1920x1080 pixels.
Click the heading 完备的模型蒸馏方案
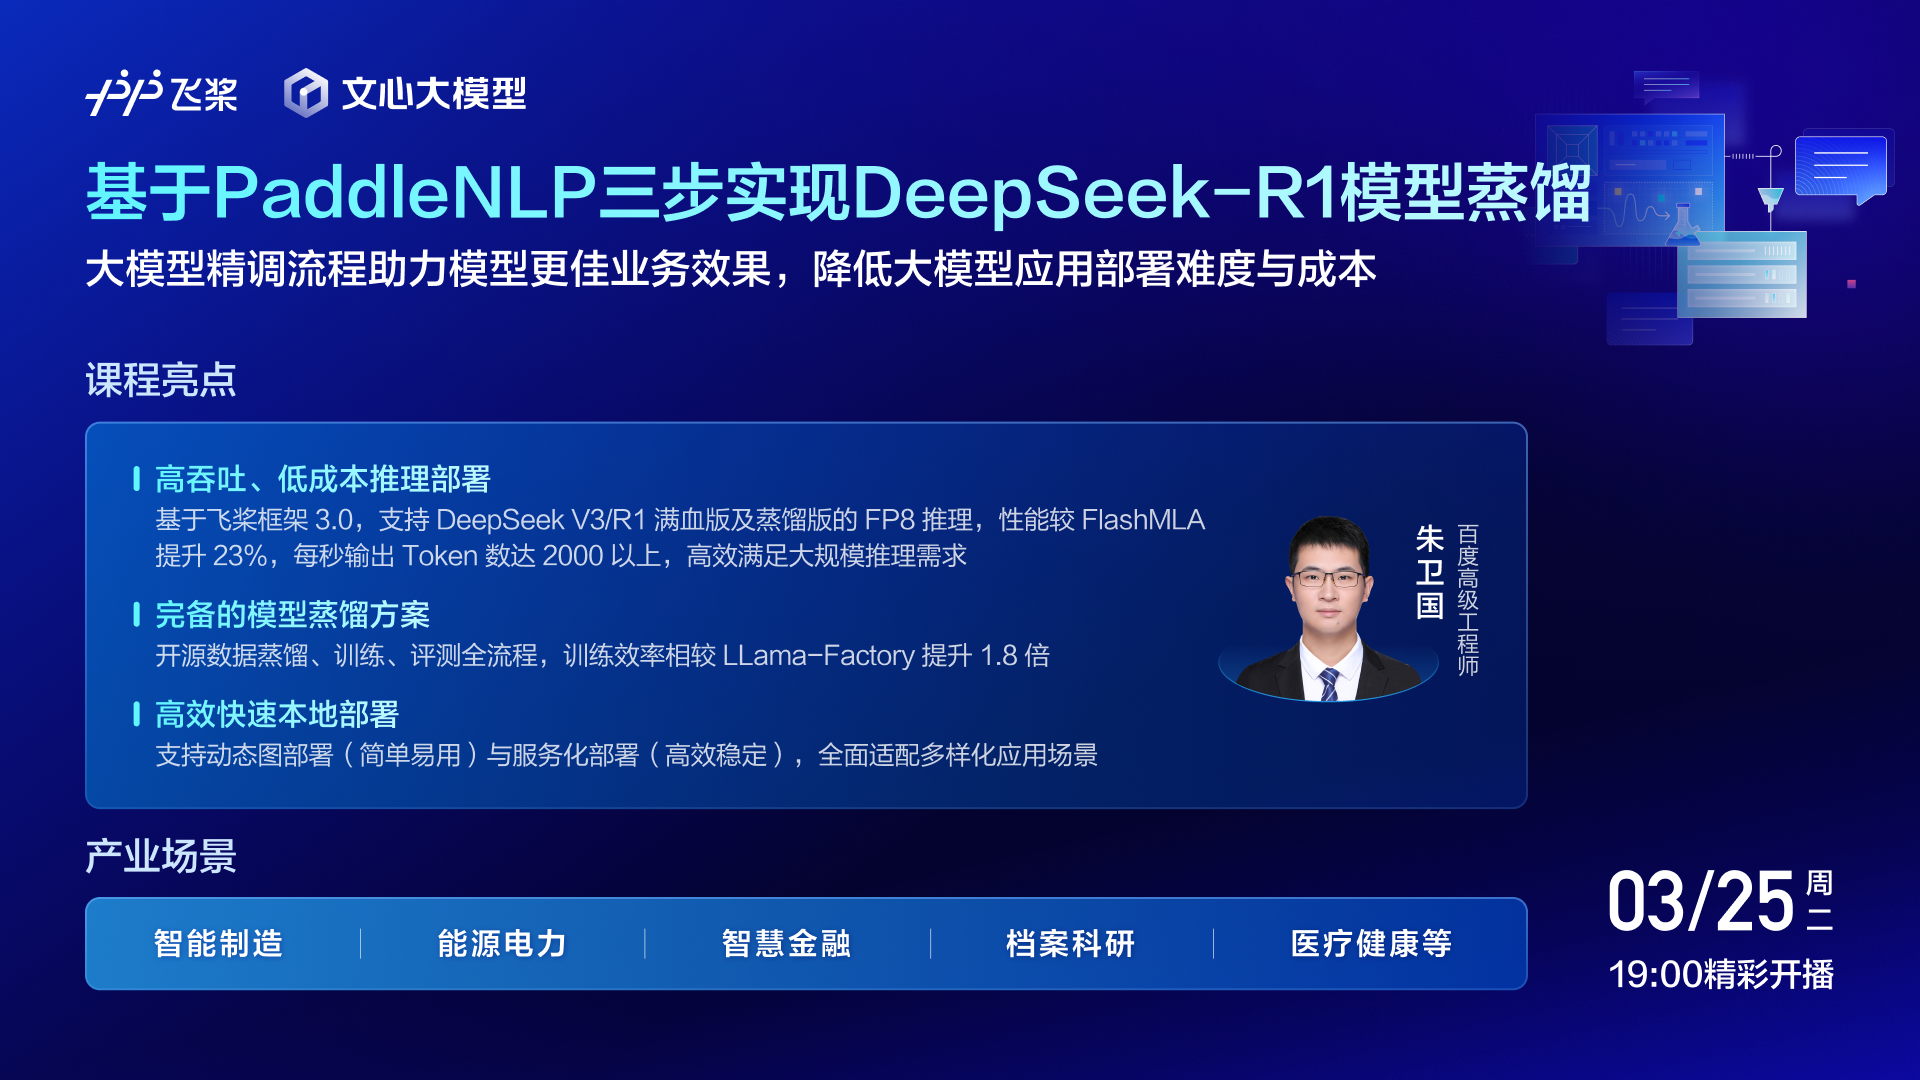(292, 614)
